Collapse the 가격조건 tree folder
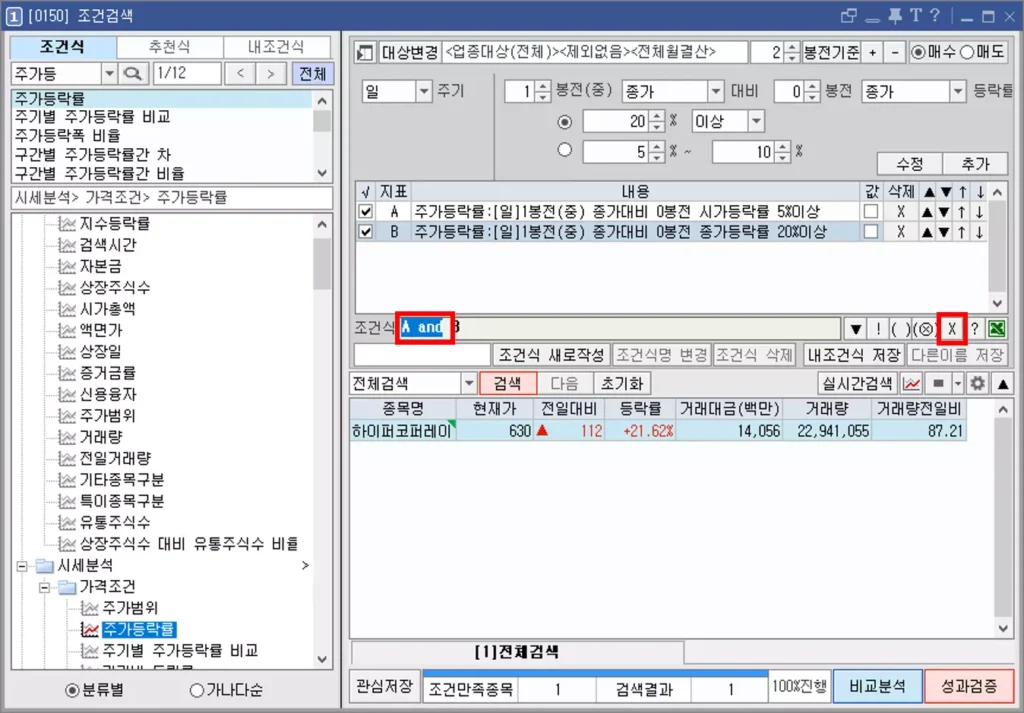The width and height of the screenshot is (1024, 713). [44, 587]
